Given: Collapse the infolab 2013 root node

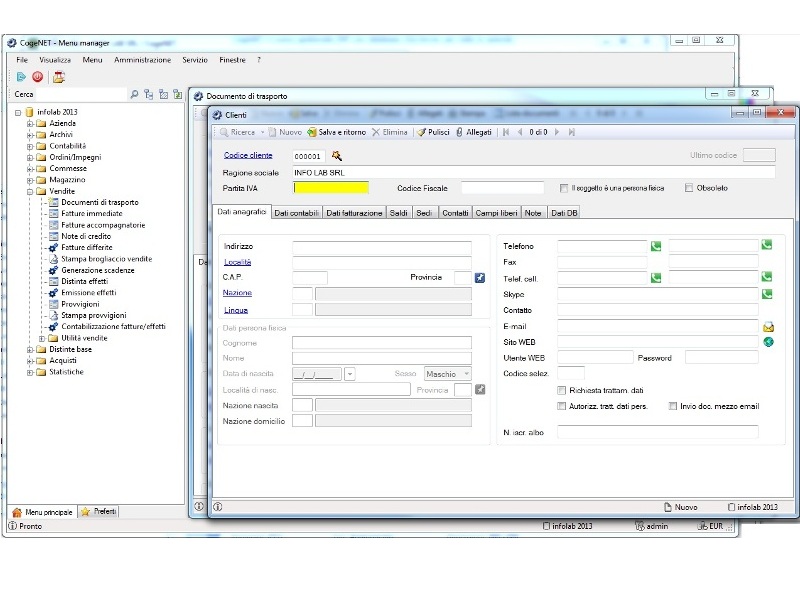Looking at the screenshot, I should [x=18, y=112].
